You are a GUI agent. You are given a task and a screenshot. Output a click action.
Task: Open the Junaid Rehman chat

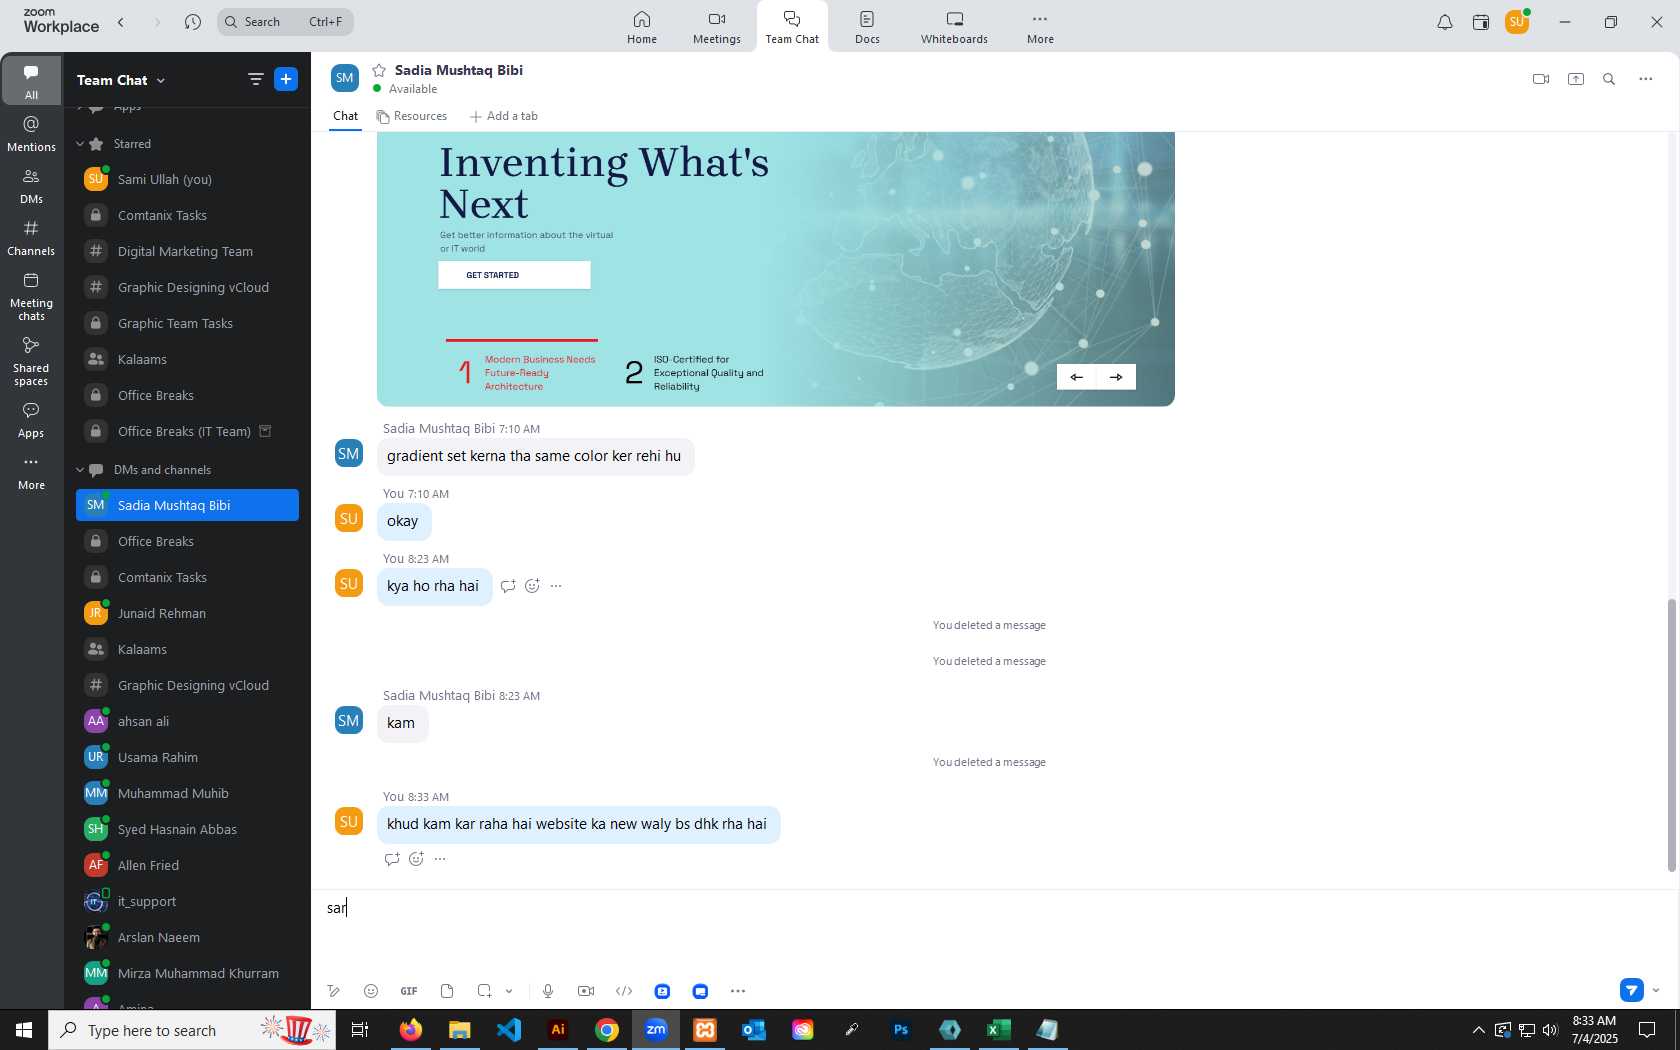tap(187, 613)
